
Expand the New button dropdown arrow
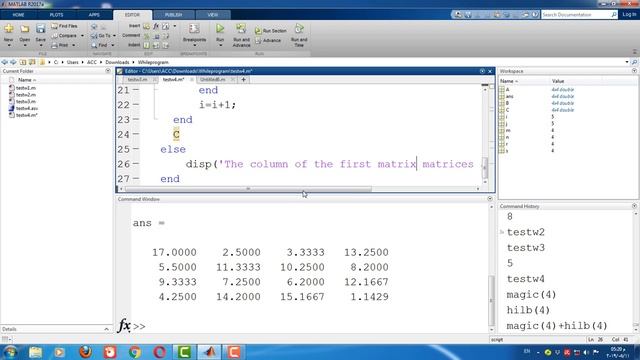[9, 45]
